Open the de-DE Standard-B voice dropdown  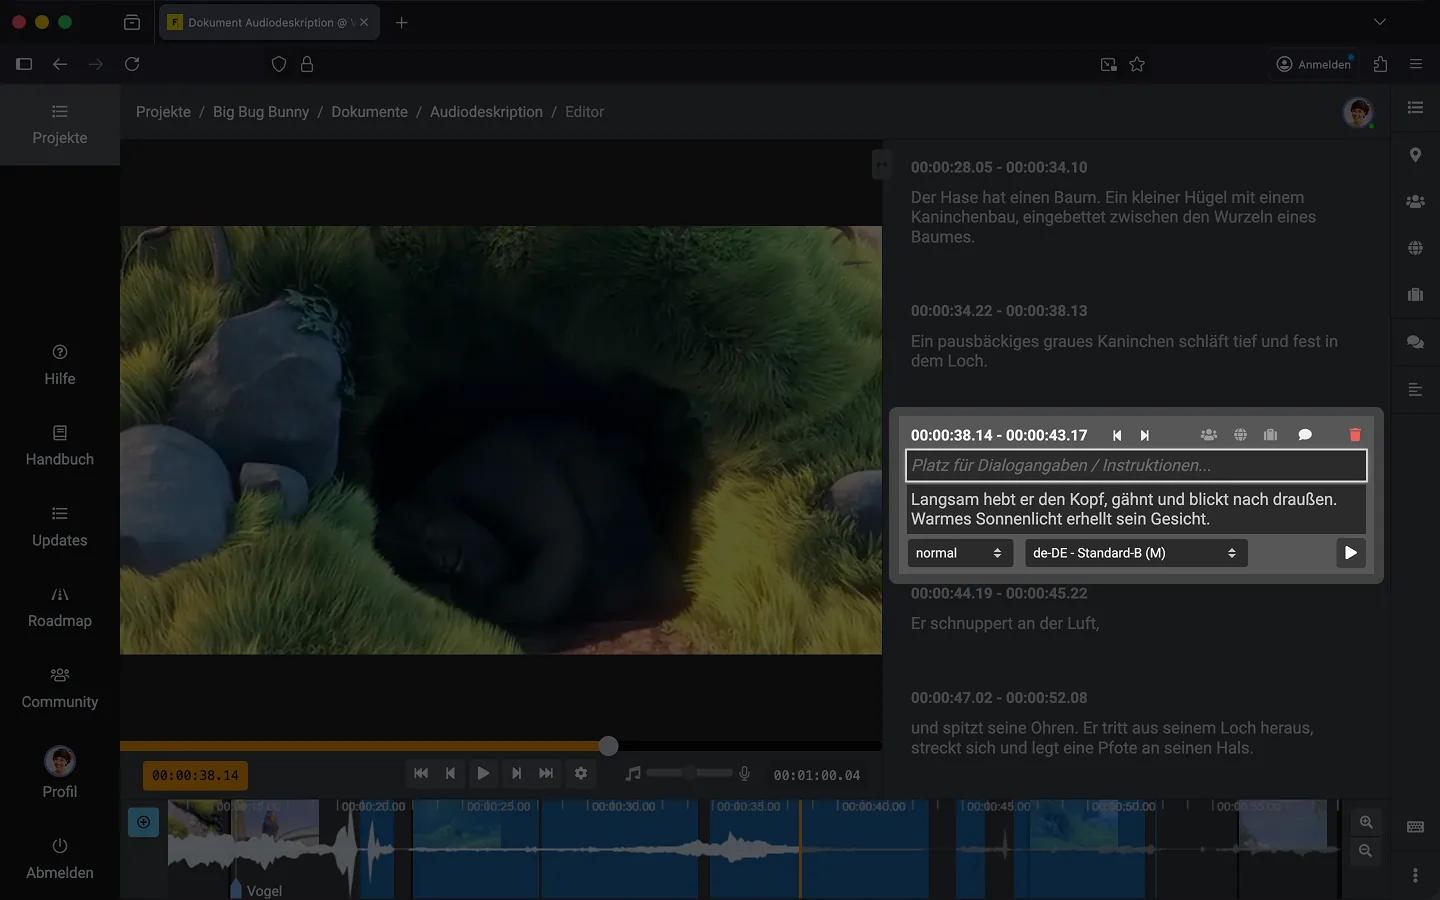click(x=1135, y=553)
